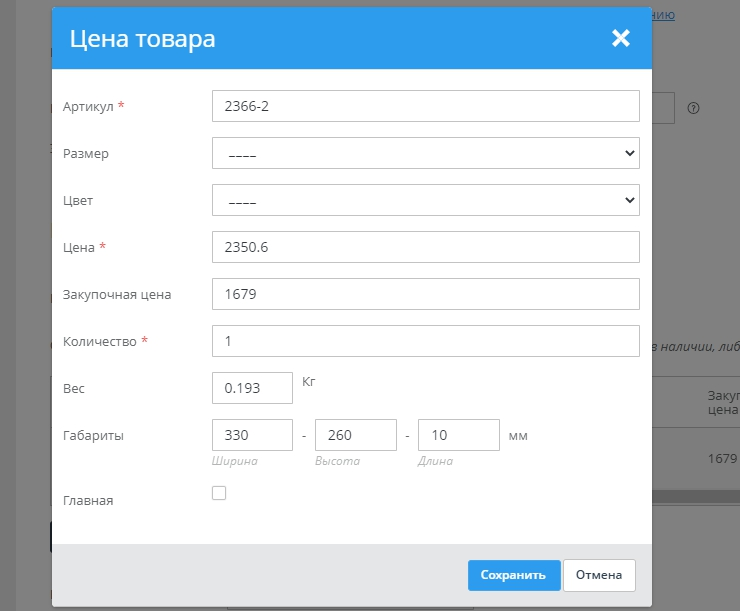Image resolution: width=740 pixels, height=611 pixels.
Task: Click the Высота dimension field
Action: point(355,435)
